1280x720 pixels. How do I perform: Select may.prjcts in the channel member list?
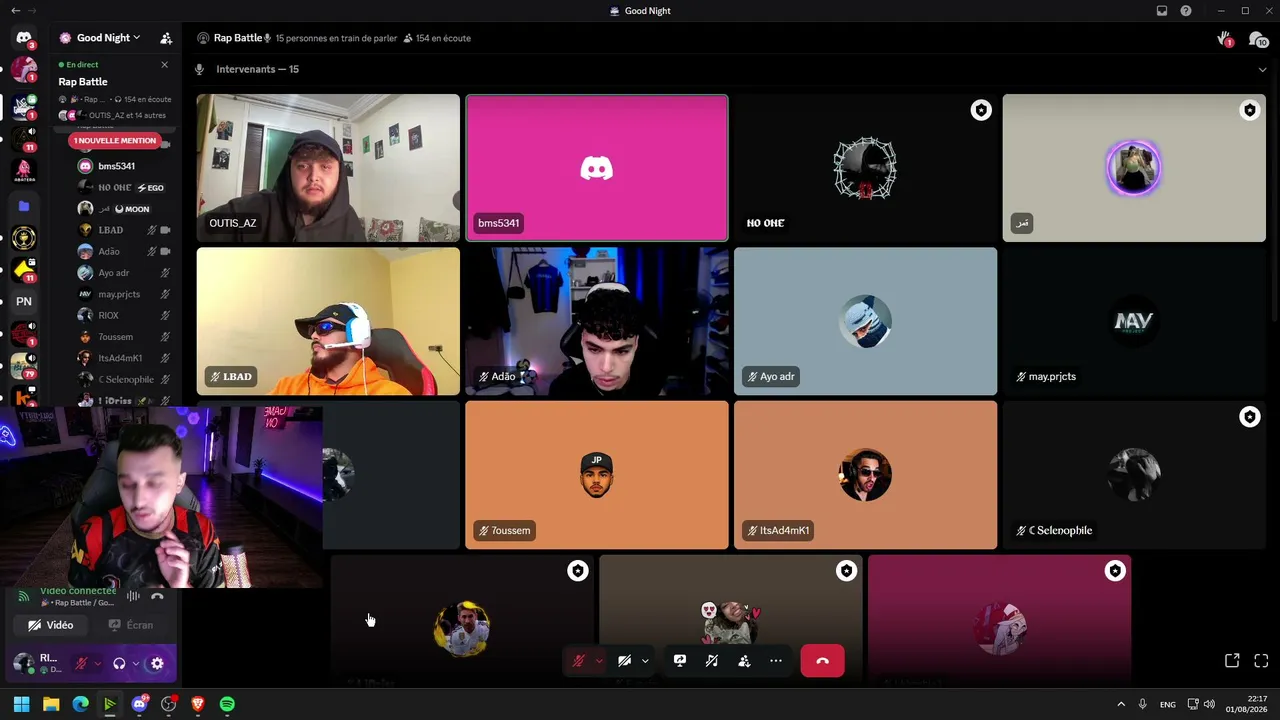[x=123, y=294]
